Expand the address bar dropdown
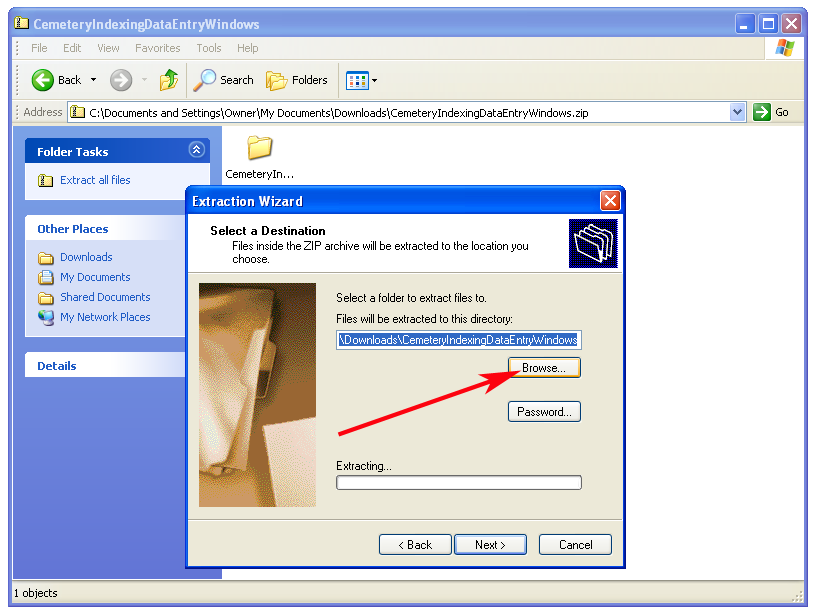Viewport: 814px width, 613px height. pyautogui.click(x=737, y=112)
